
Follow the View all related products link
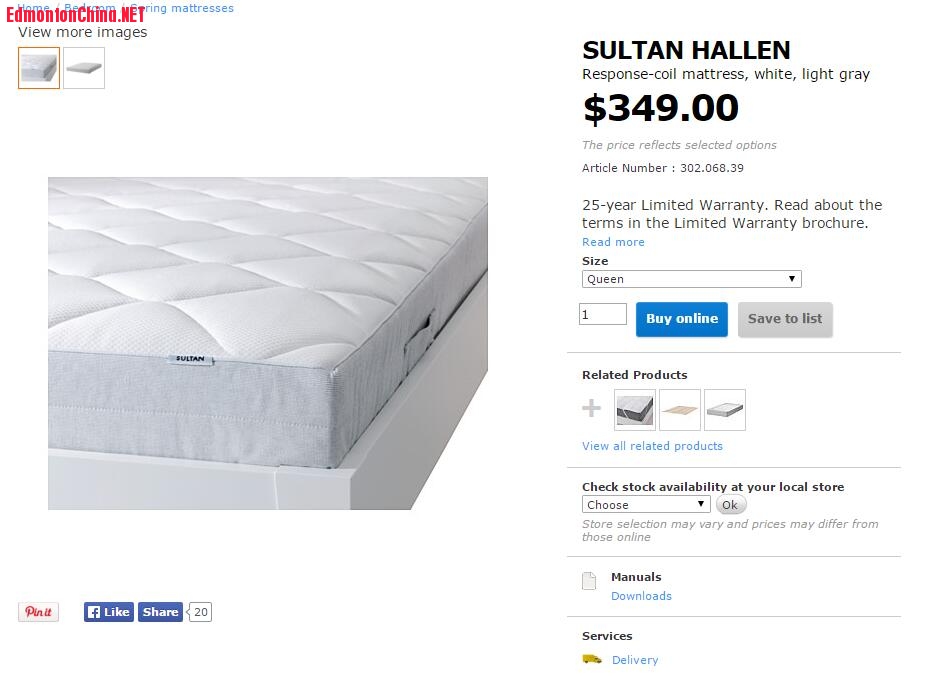652,446
